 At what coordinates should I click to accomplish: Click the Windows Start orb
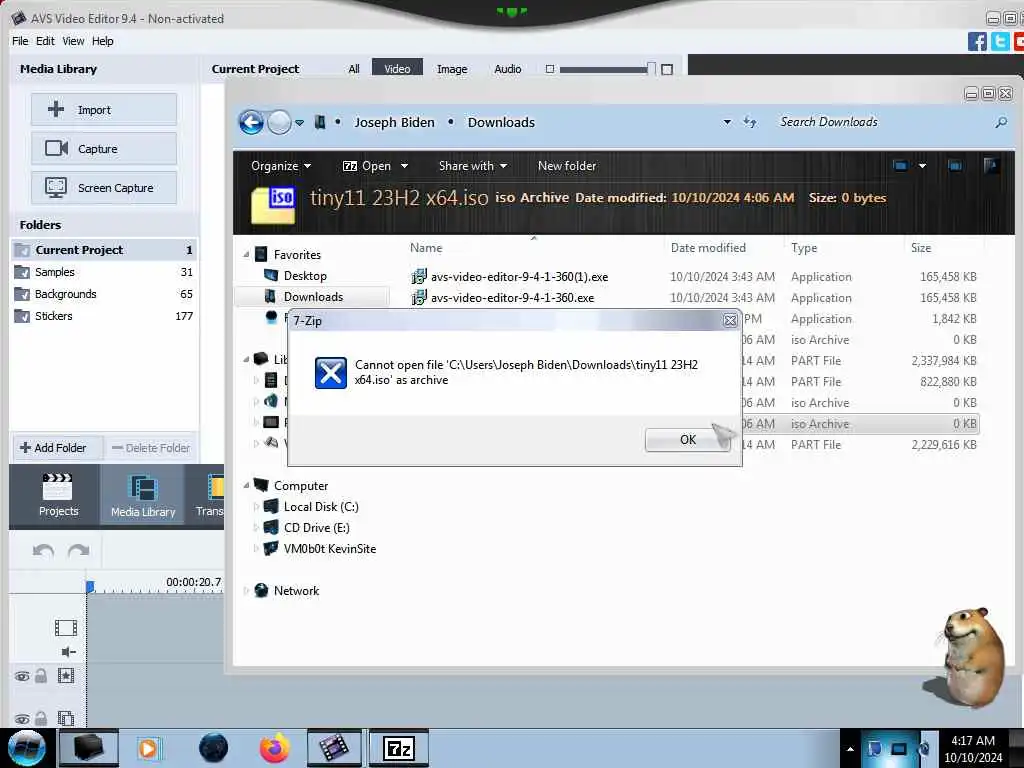pos(26,748)
